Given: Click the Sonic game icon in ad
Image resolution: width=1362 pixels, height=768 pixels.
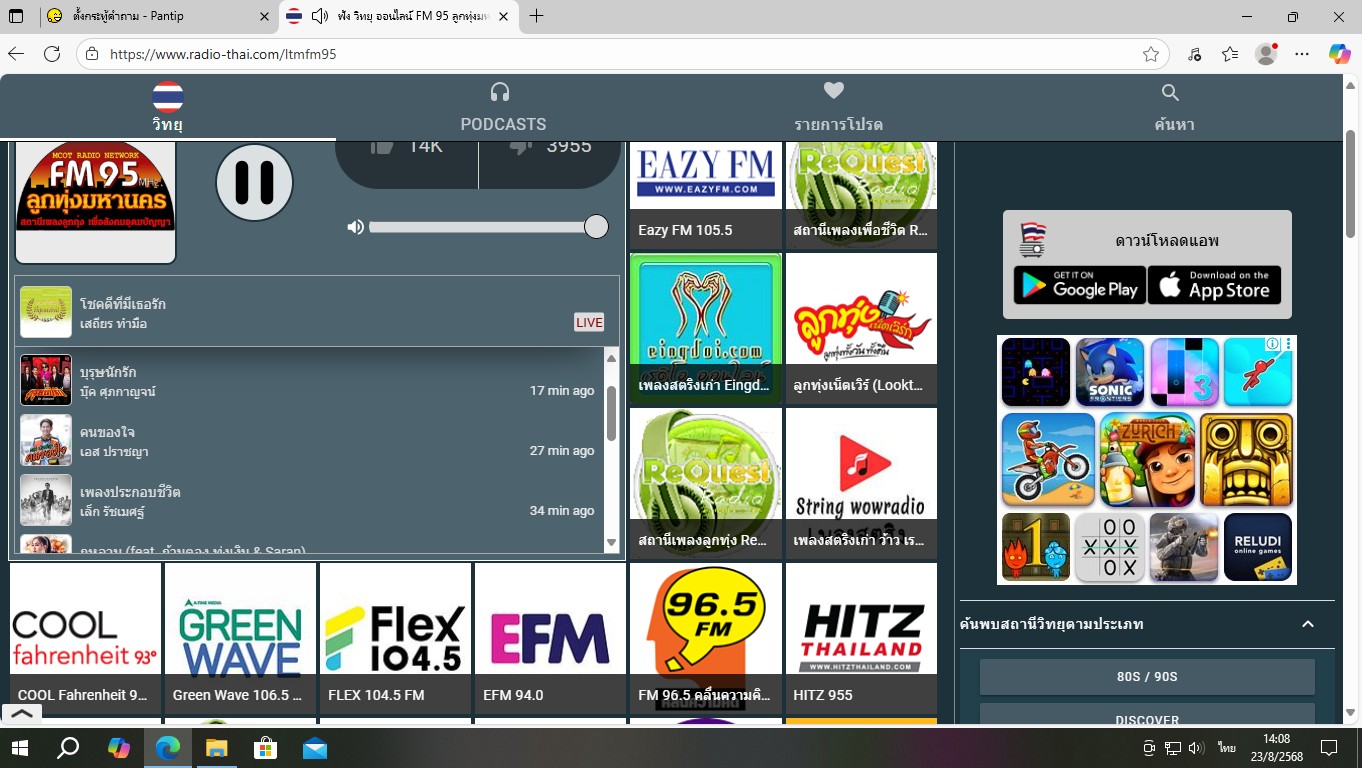Looking at the screenshot, I should [1110, 372].
